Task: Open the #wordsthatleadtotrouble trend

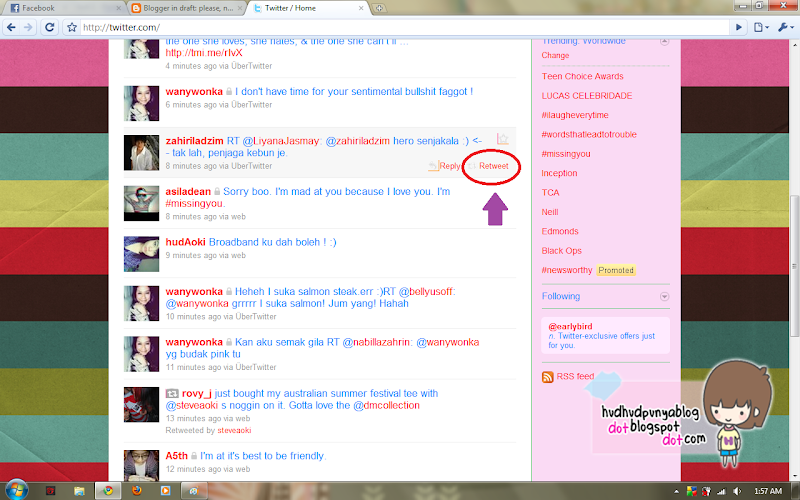Action: [x=589, y=134]
